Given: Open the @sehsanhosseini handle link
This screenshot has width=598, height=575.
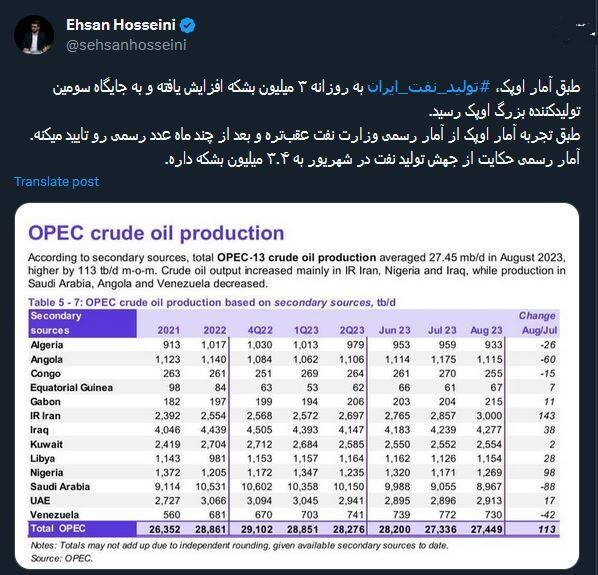Looking at the screenshot, I should pyautogui.click(x=126, y=45).
